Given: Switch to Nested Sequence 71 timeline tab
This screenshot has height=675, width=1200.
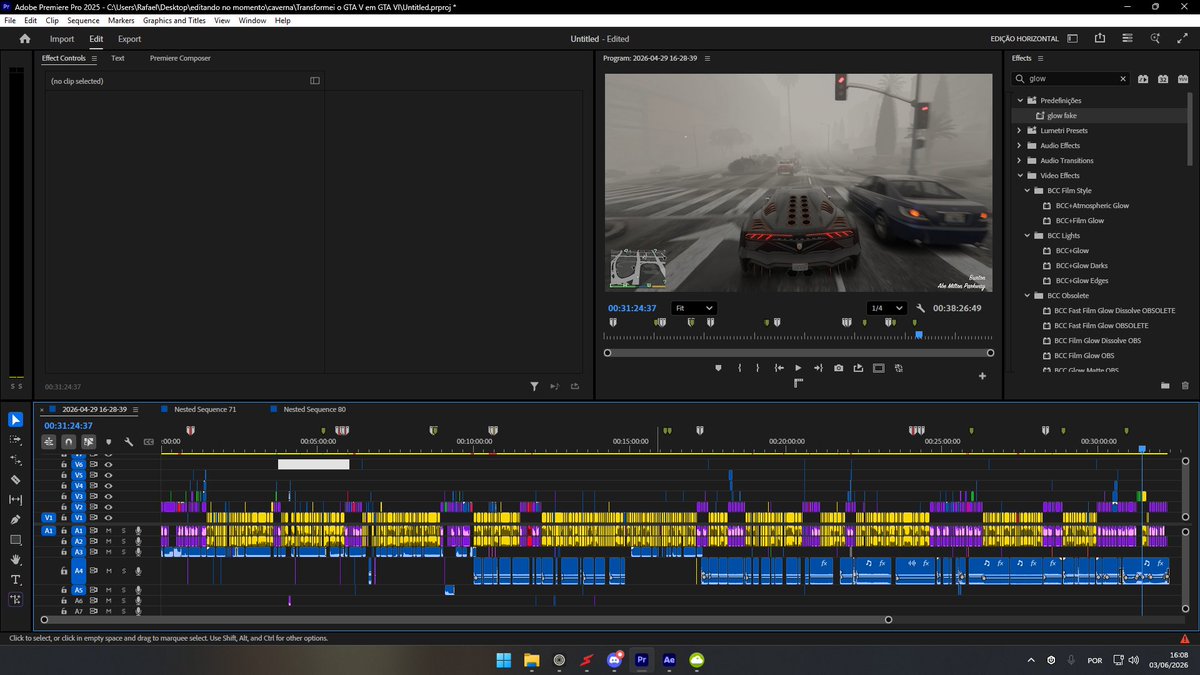Looking at the screenshot, I should [205, 409].
